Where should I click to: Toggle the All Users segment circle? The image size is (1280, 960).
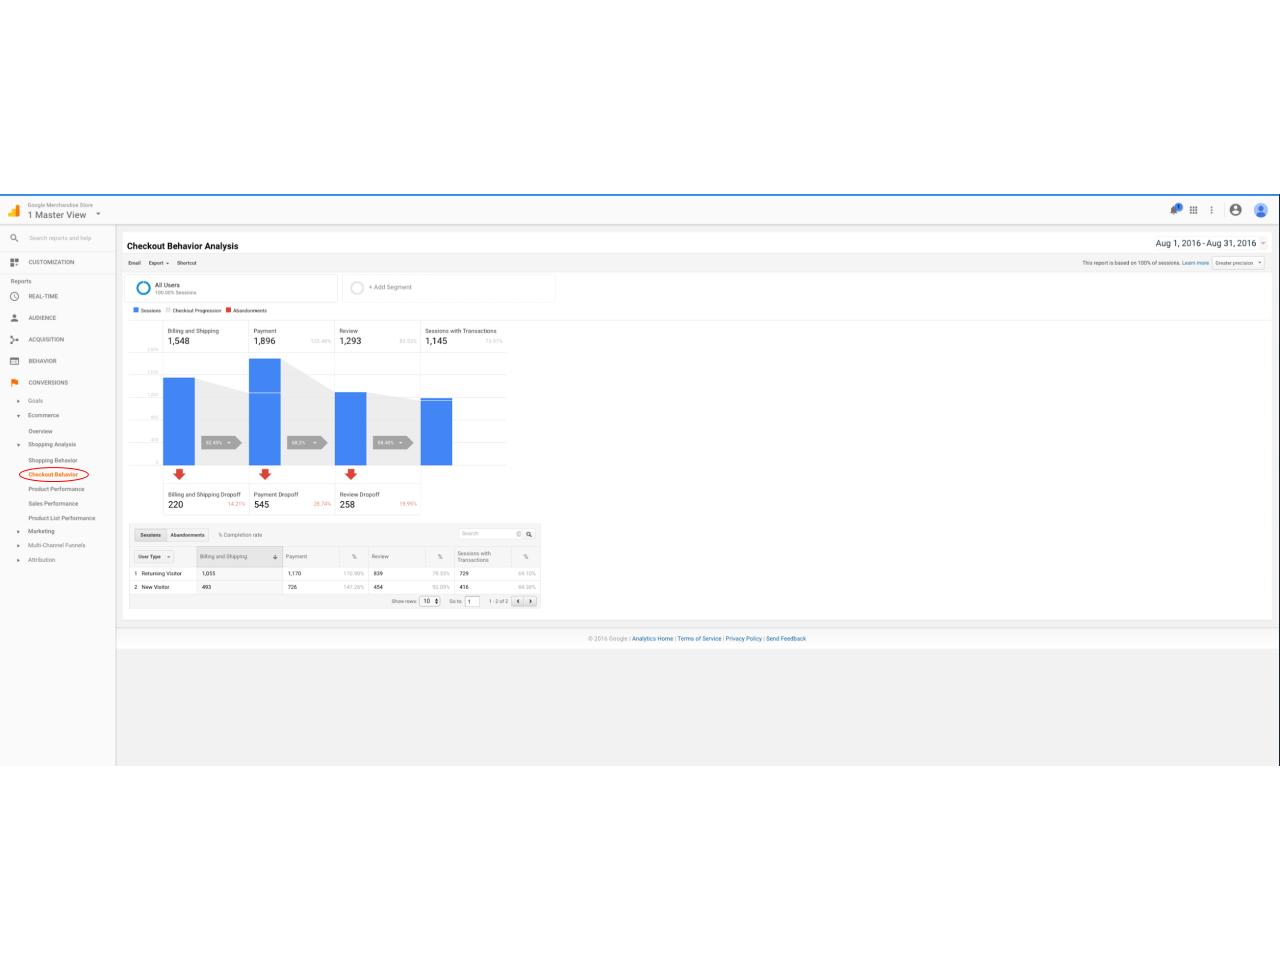(143, 288)
